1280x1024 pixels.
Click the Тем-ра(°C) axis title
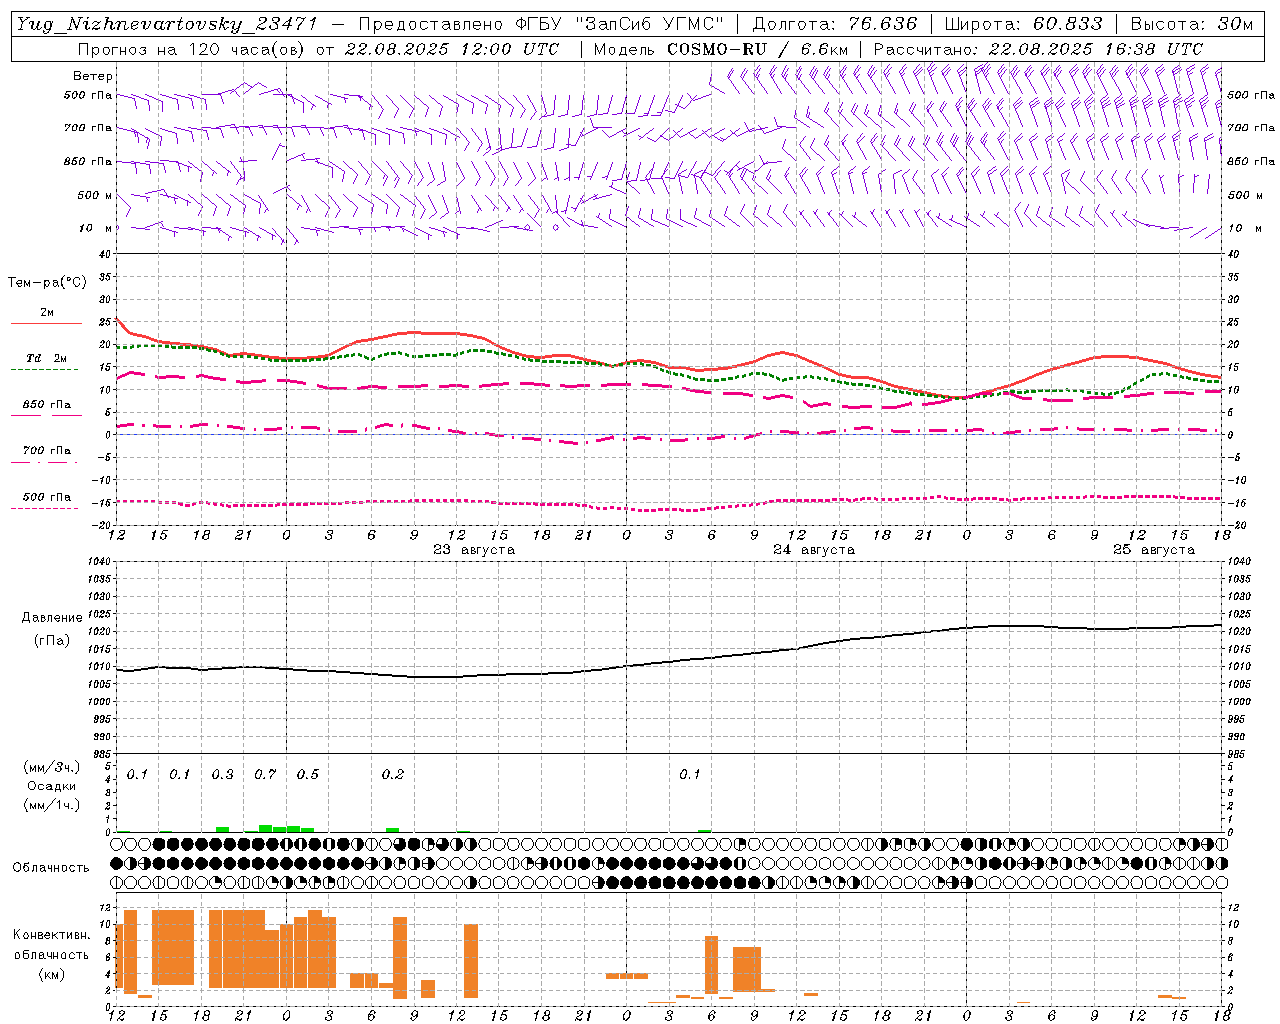coord(47,282)
